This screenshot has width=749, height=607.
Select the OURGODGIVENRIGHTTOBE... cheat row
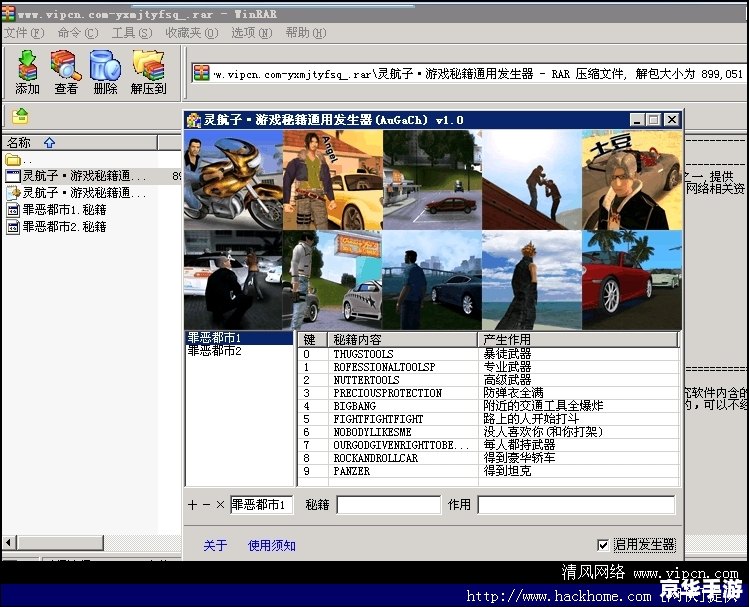pyautogui.click(x=488, y=445)
